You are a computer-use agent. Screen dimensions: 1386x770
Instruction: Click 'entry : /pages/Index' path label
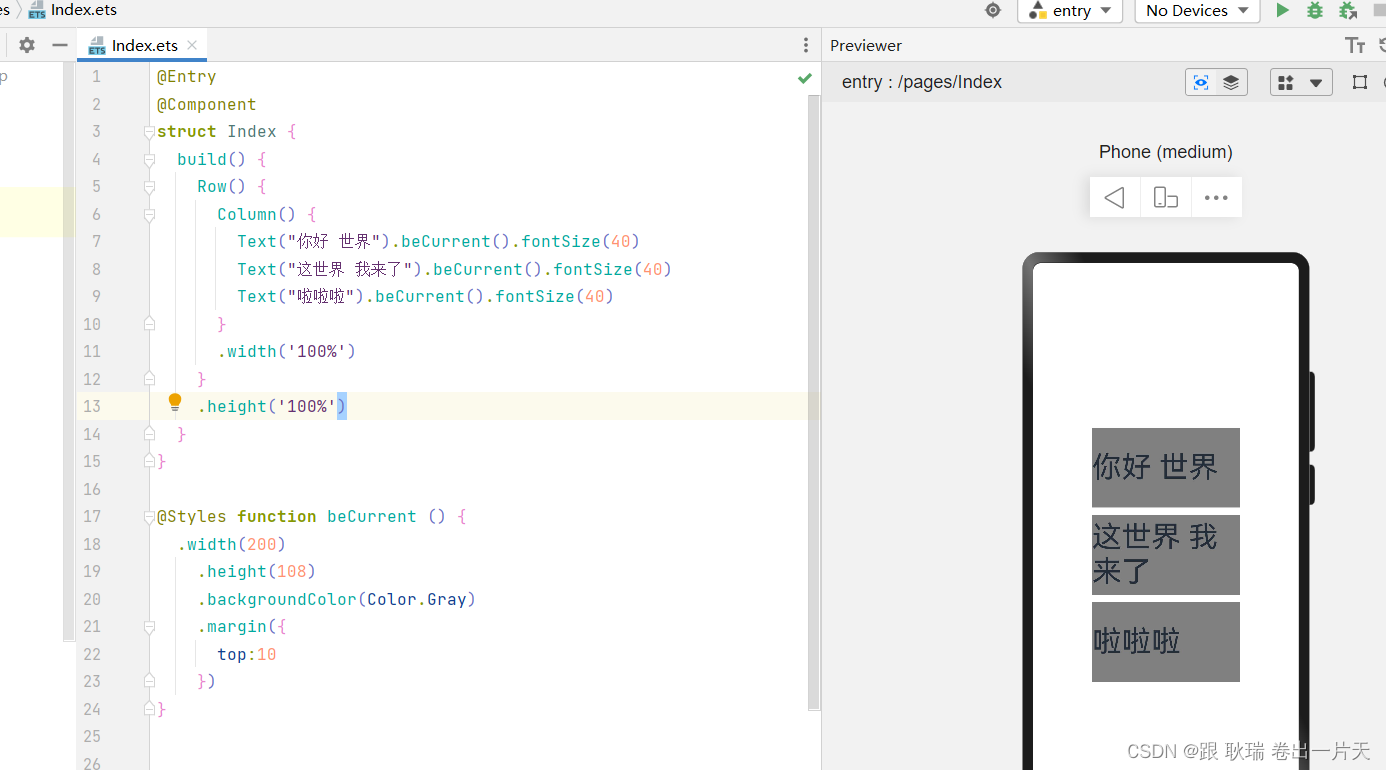click(x=922, y=82)
